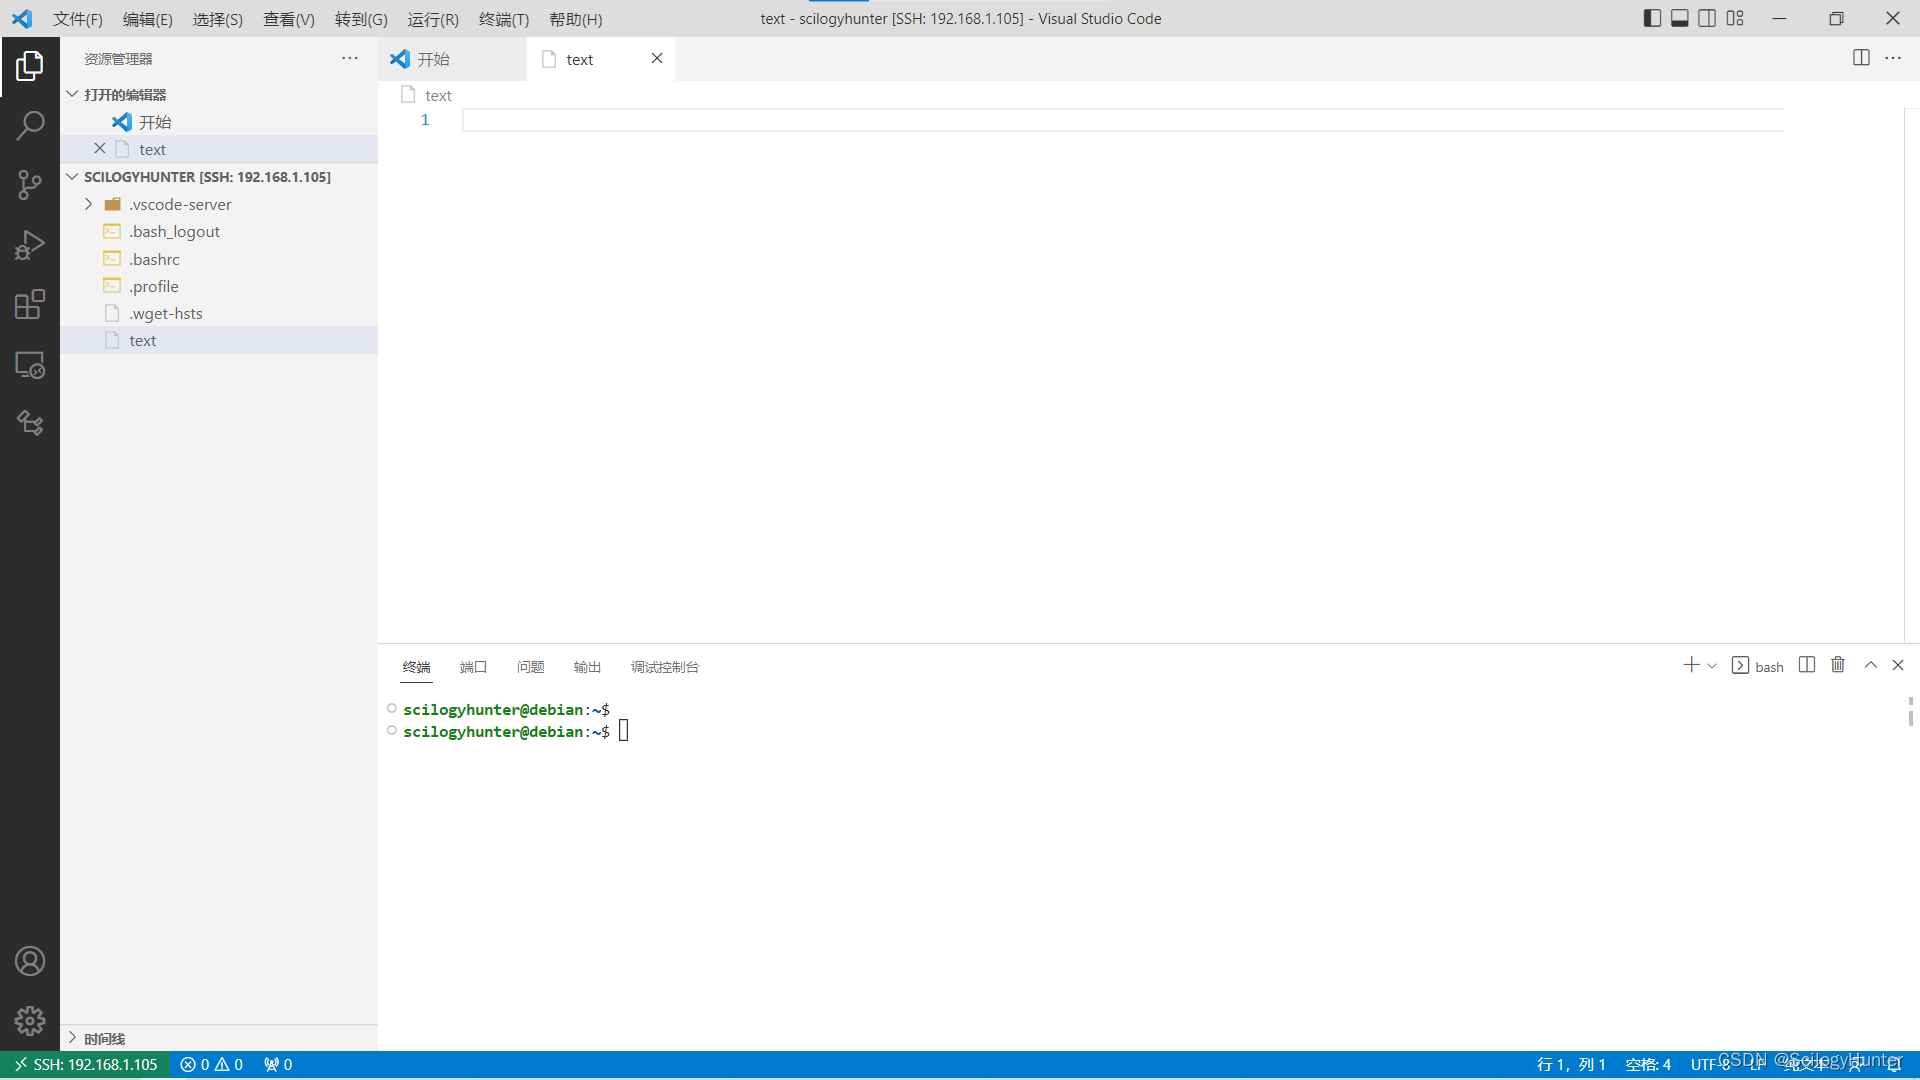Switch to the Debug Console tab

click(664, 667)
